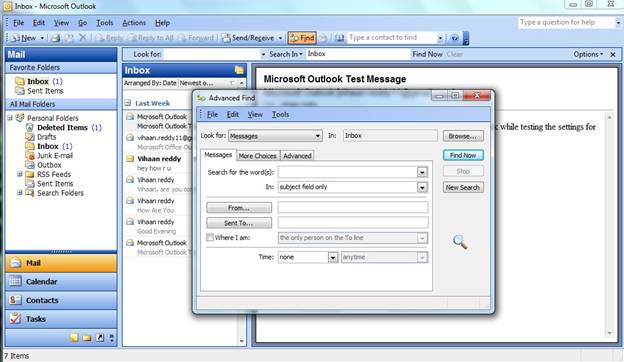Screen dimensions: 624x362
Task: Open the contact search dropdown arrow
Action: [x=440, y=38]
